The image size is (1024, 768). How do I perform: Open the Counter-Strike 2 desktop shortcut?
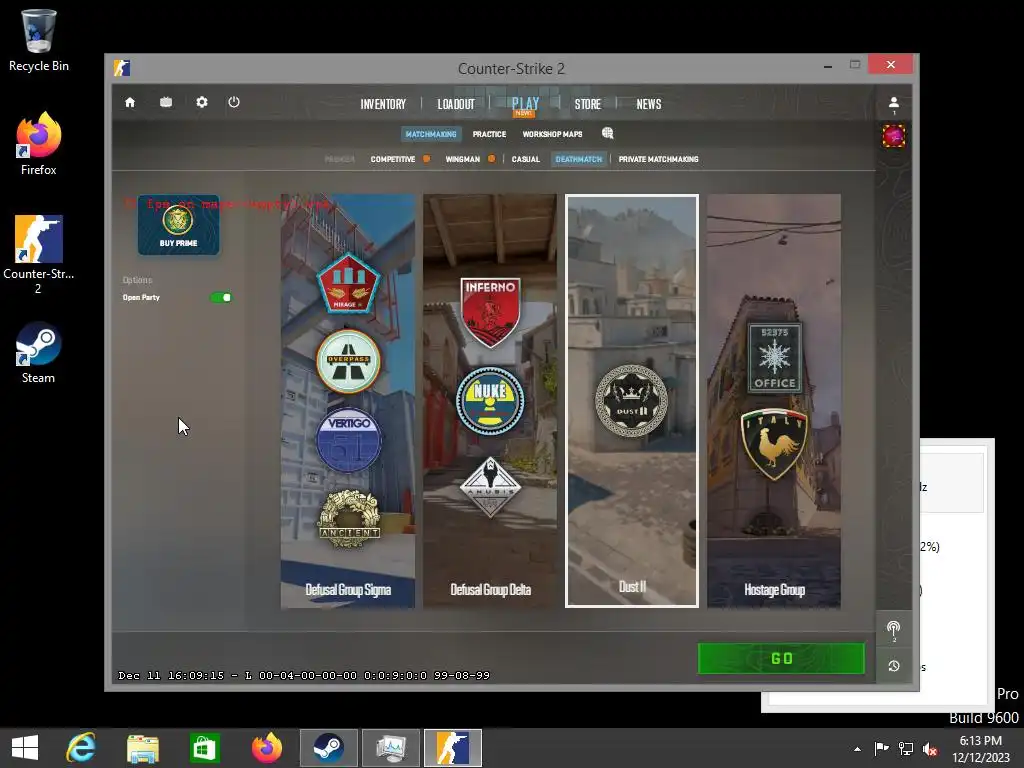click(39, 255)
